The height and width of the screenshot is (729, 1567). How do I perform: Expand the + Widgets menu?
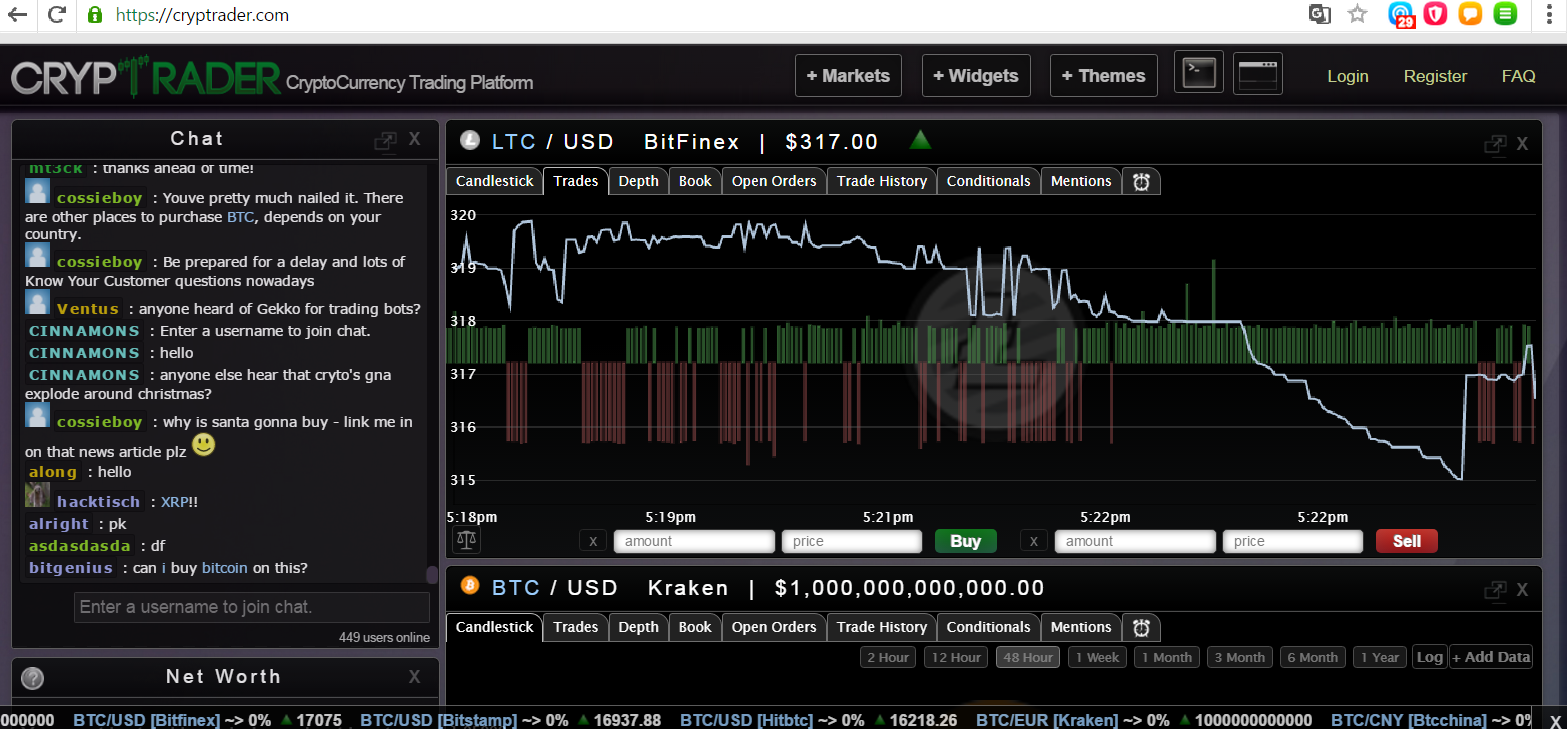coord(975,76)
